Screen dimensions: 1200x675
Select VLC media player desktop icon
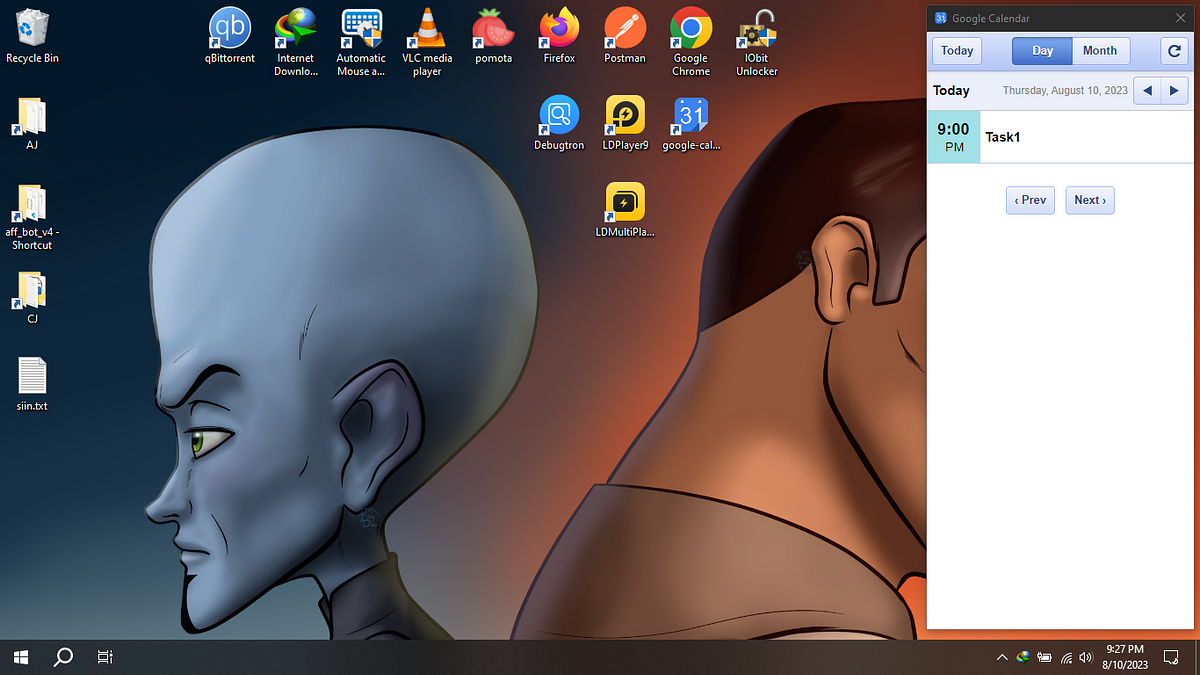tap(427, 42)
